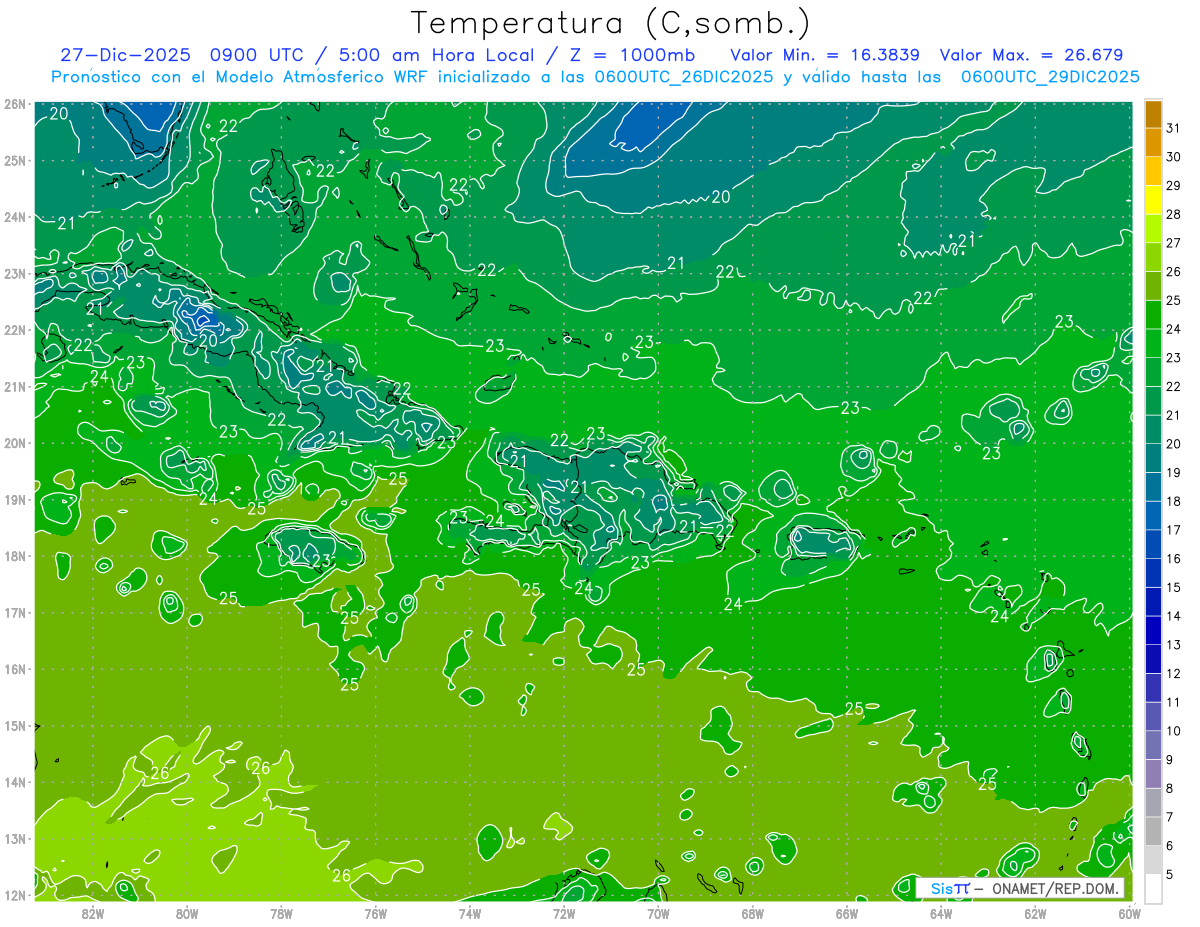
Task: Click the '76W' longitude axis label
Action: click(x=376, y=912)
